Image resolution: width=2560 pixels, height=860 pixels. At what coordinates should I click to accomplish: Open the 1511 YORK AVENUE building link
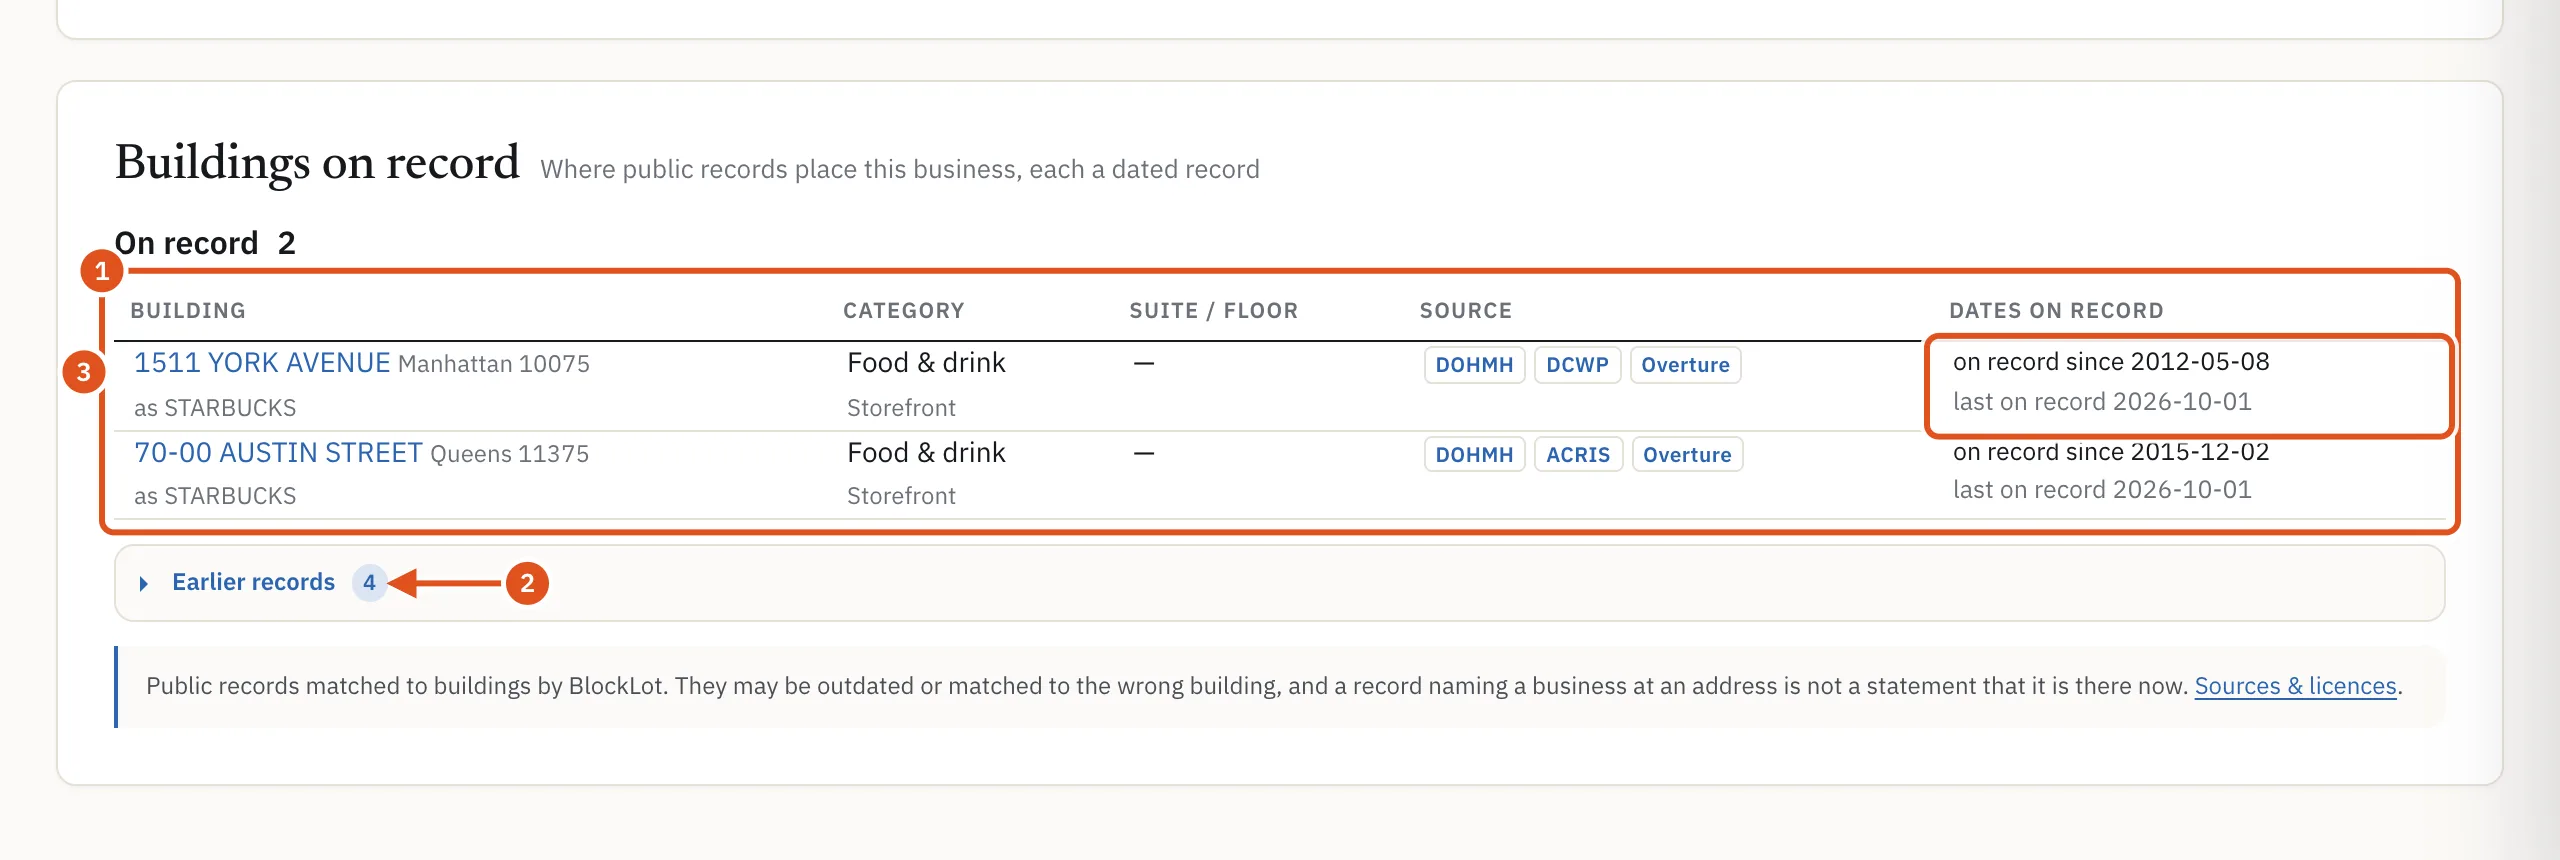(x=262, y=363)
